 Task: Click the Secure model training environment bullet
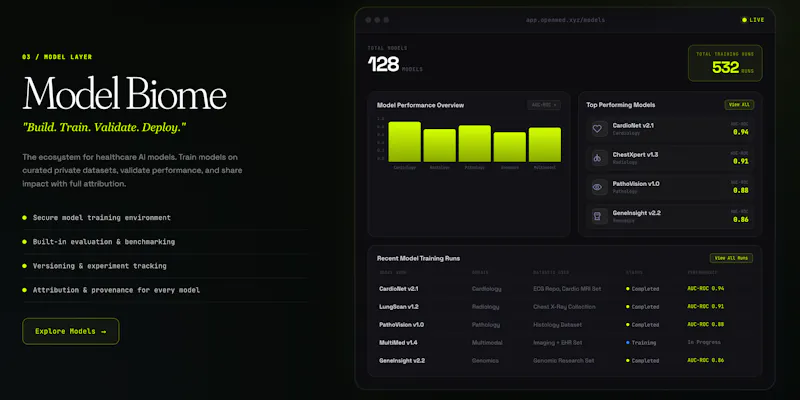tap(102, 218)
